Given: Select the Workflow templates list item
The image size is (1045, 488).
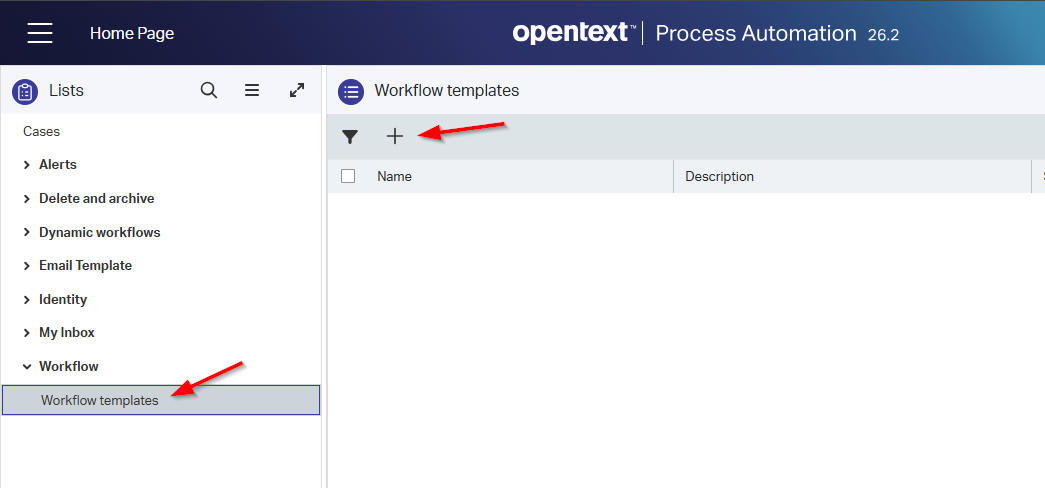Looking at the screenshot, I should tap(161, 400).
